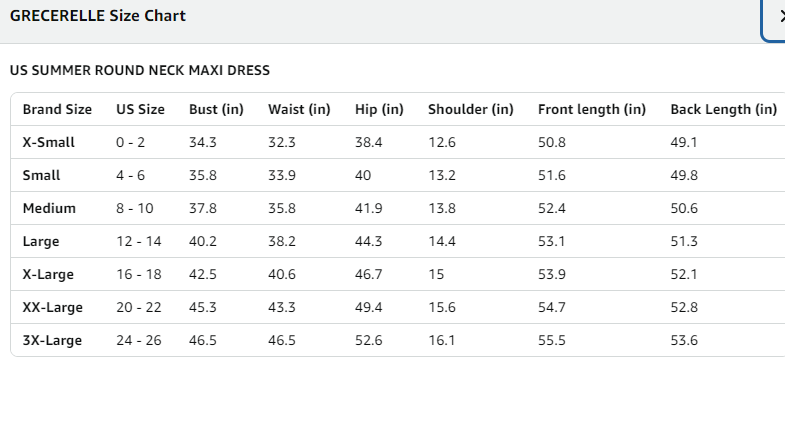Select the Large brand size row label

click(41, 241)
